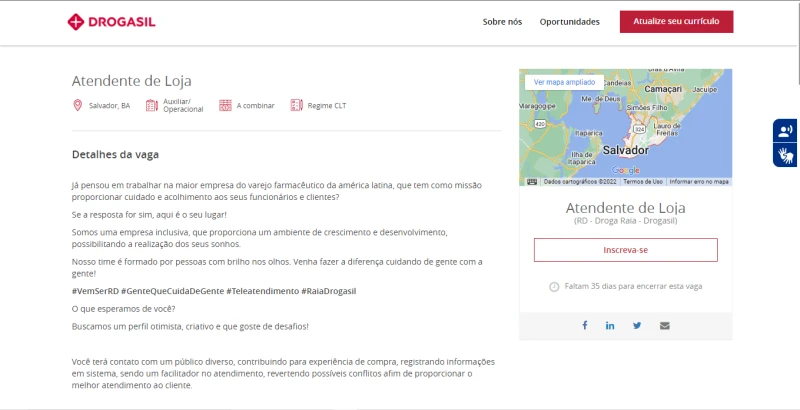
Task: Share the job on LinkedIn
Action: [x=610, y=325]
